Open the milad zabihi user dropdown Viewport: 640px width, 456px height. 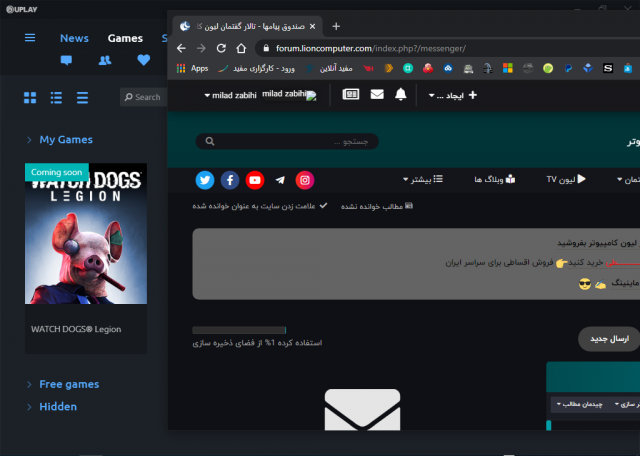[230, 95]
